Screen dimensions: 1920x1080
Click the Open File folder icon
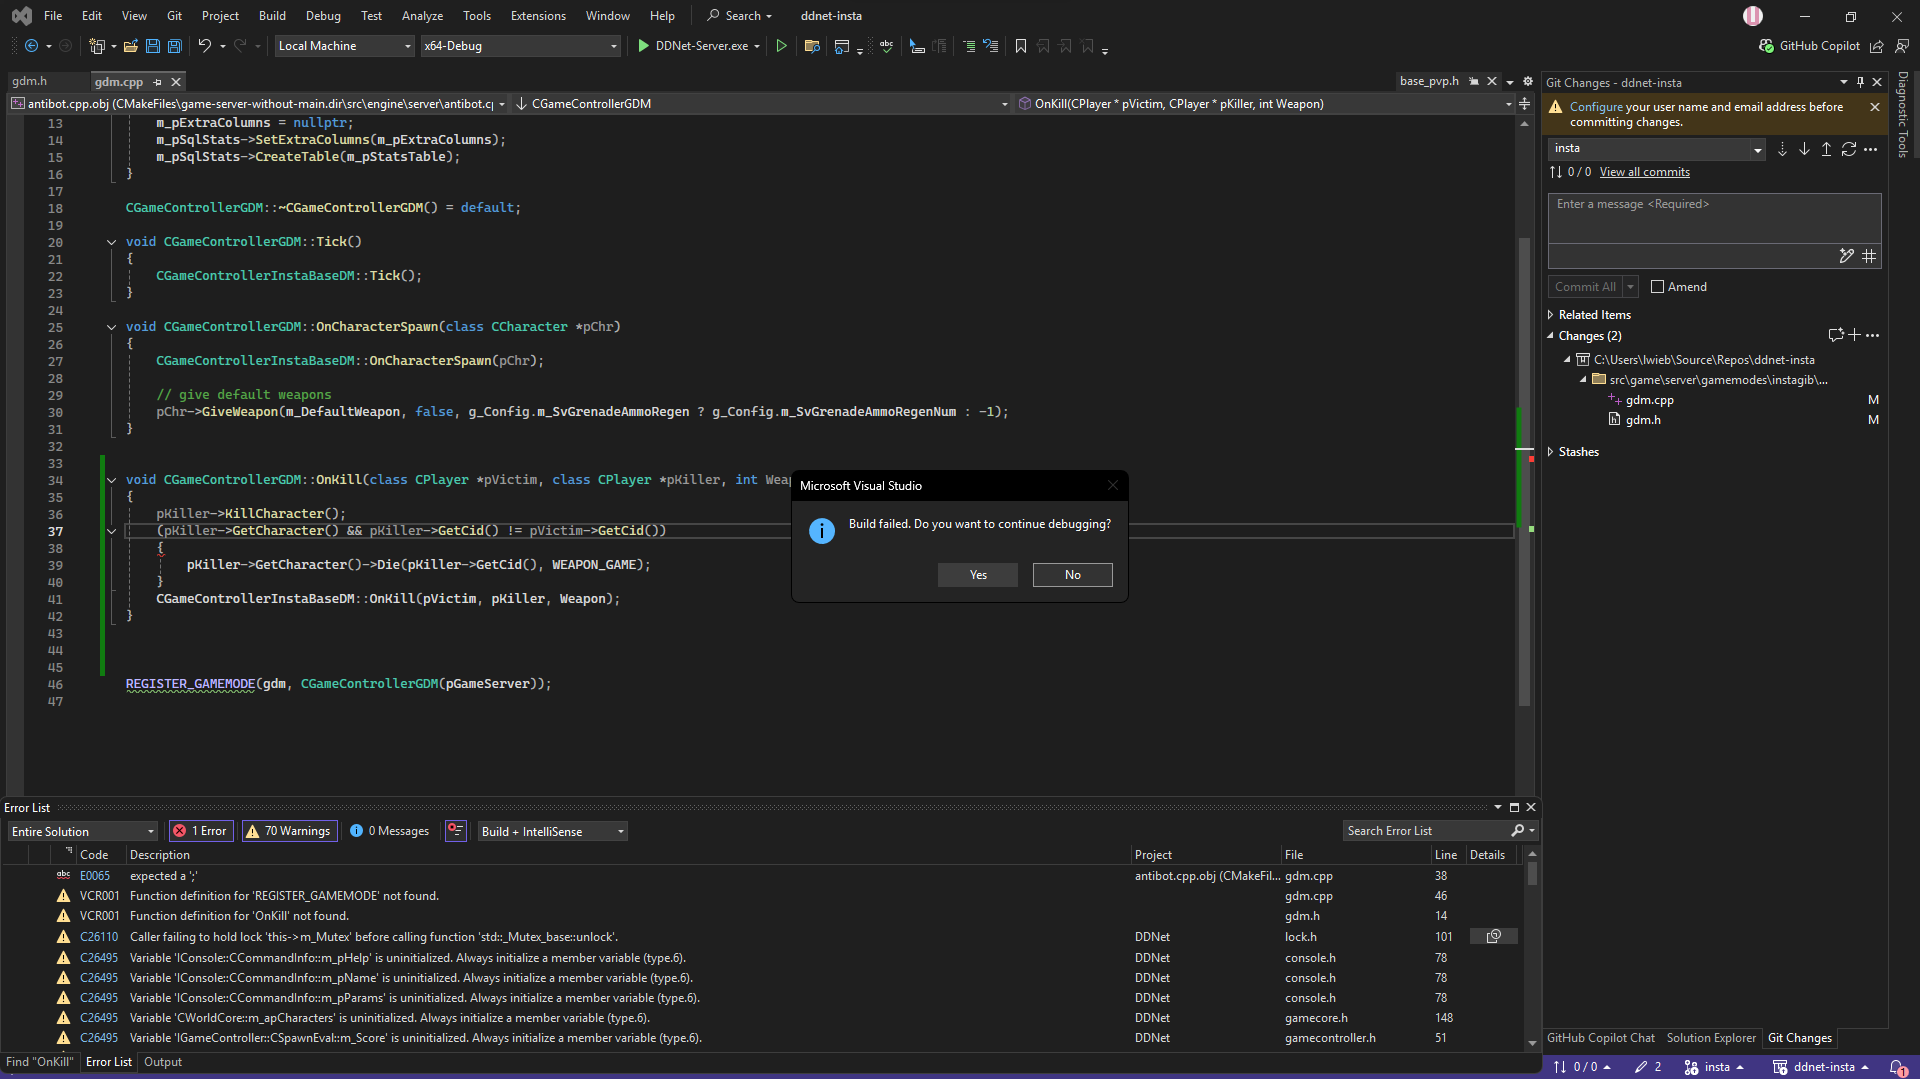pos(130,46)
